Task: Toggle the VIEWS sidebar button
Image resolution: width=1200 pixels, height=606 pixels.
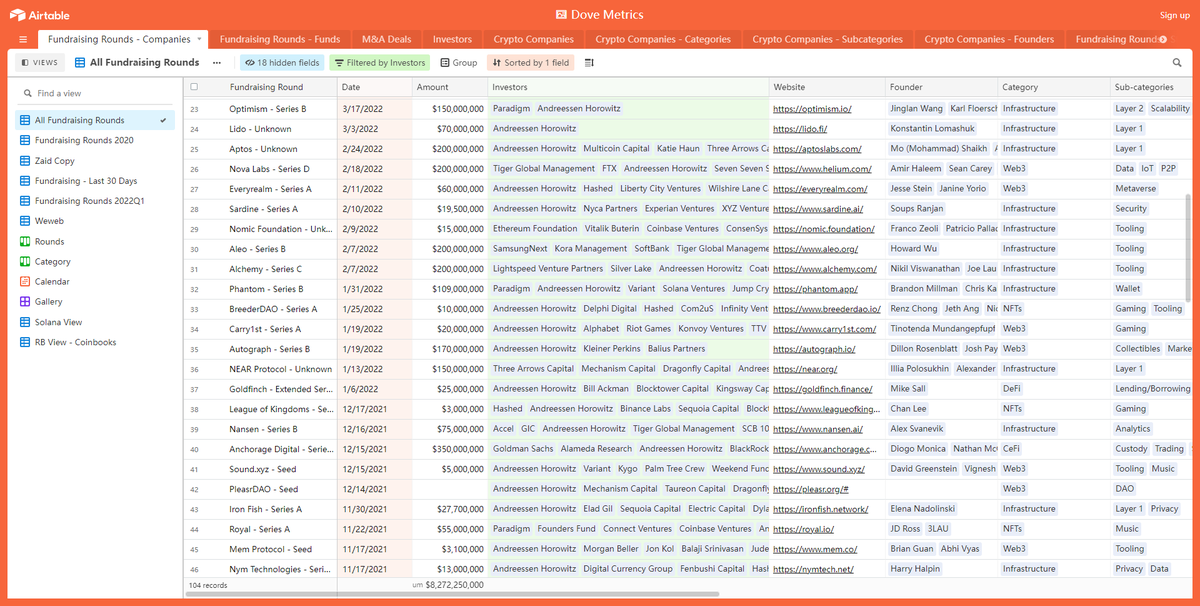Action: click(x=40, y=62)
